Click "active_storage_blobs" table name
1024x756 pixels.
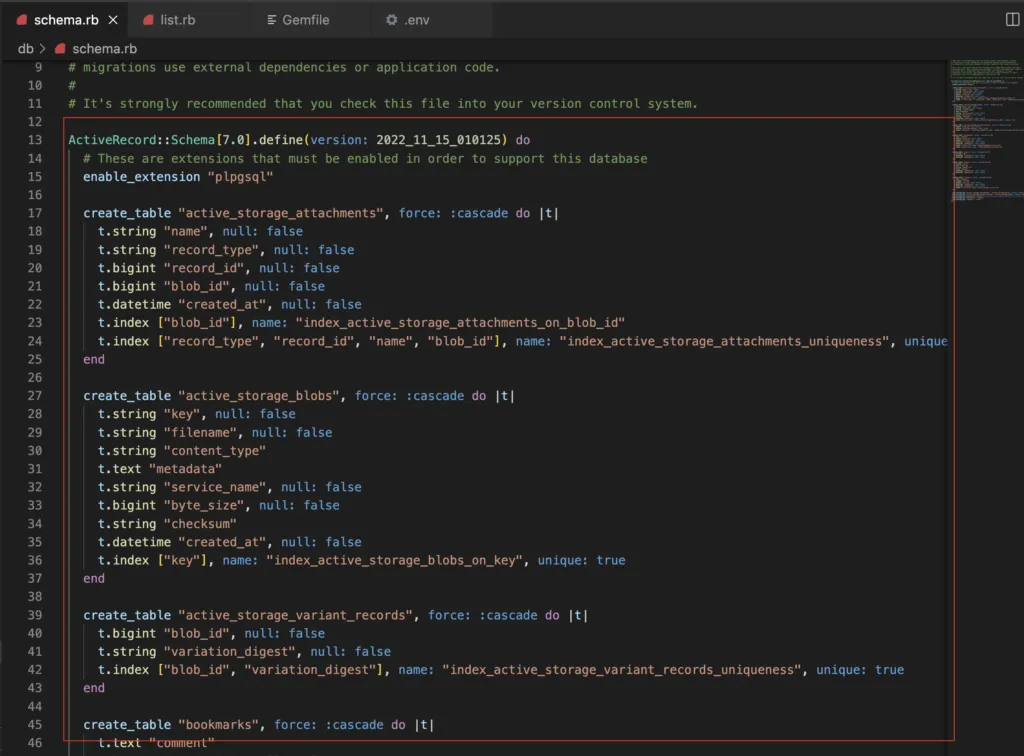[x=259, y=396]
